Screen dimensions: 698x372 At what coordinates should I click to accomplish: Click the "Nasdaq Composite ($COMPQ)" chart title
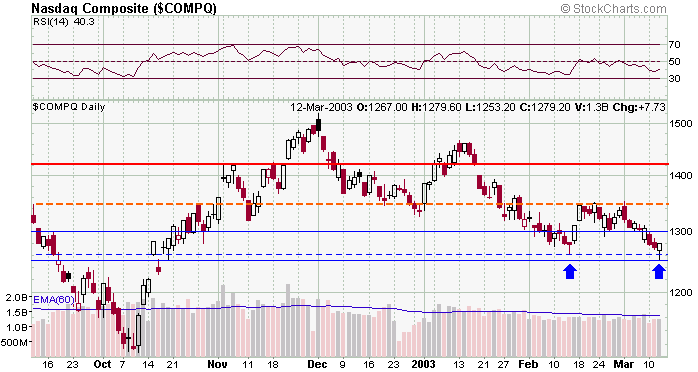pos(124,8)
